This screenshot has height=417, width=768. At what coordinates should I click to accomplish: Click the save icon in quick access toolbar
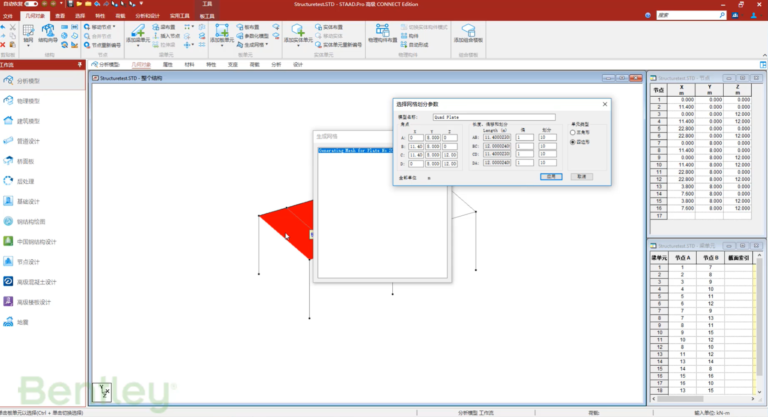(71, 4)
